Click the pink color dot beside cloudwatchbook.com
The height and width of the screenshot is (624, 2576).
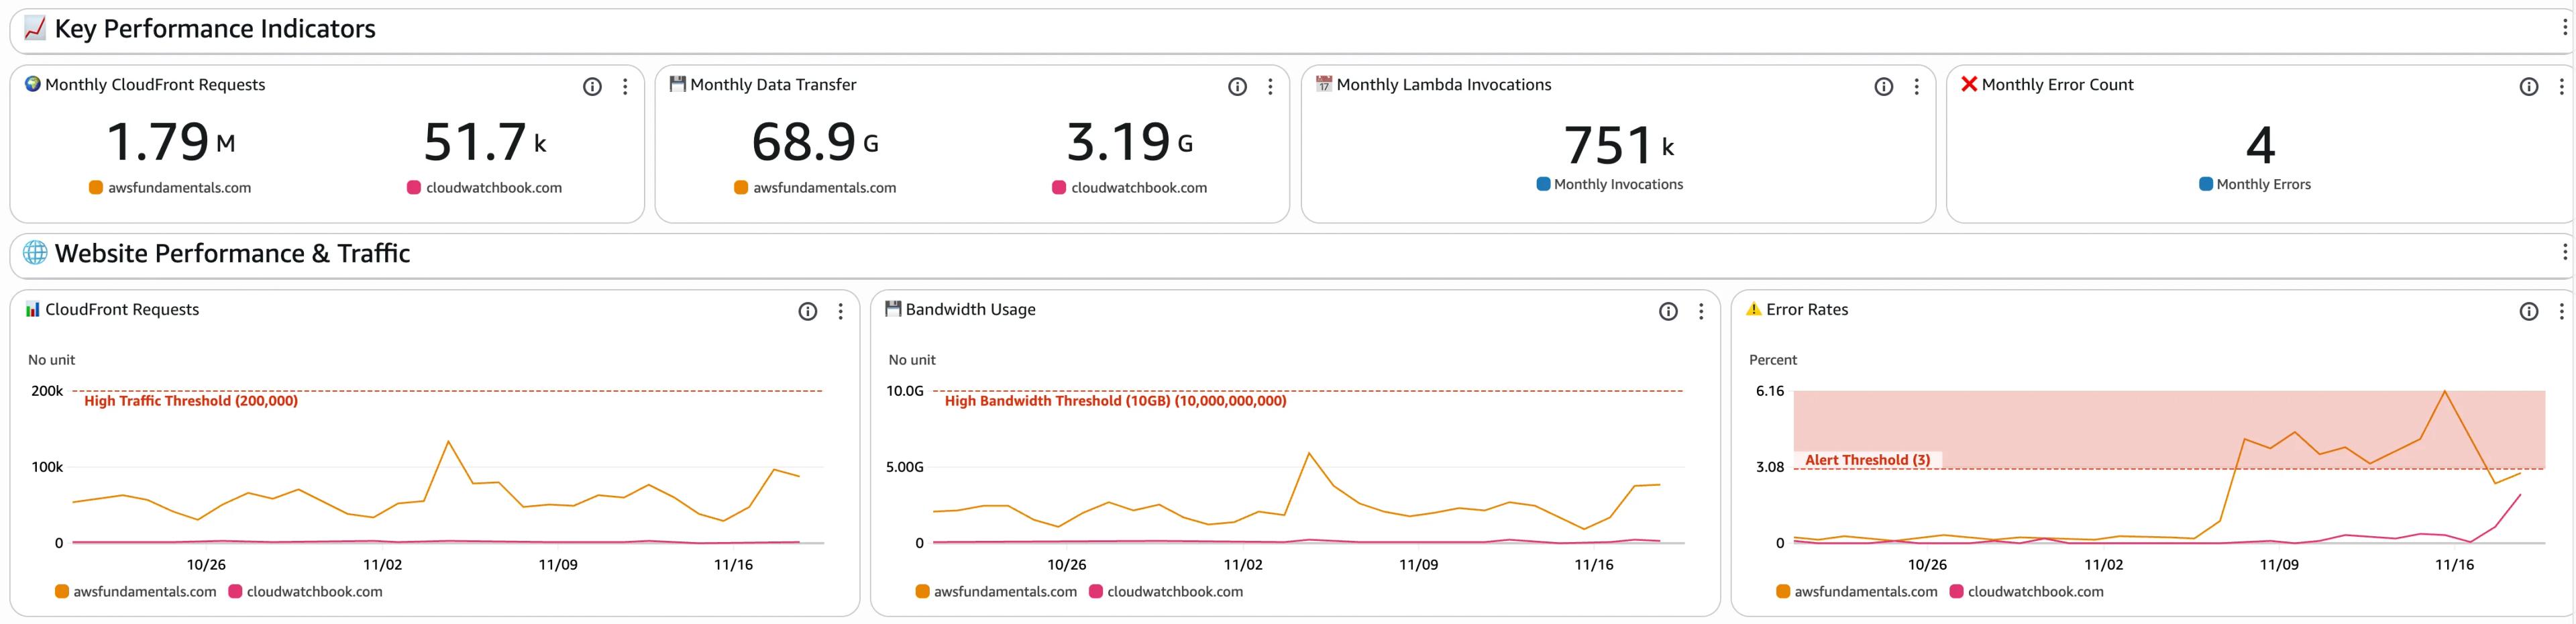tap(413, 187)
